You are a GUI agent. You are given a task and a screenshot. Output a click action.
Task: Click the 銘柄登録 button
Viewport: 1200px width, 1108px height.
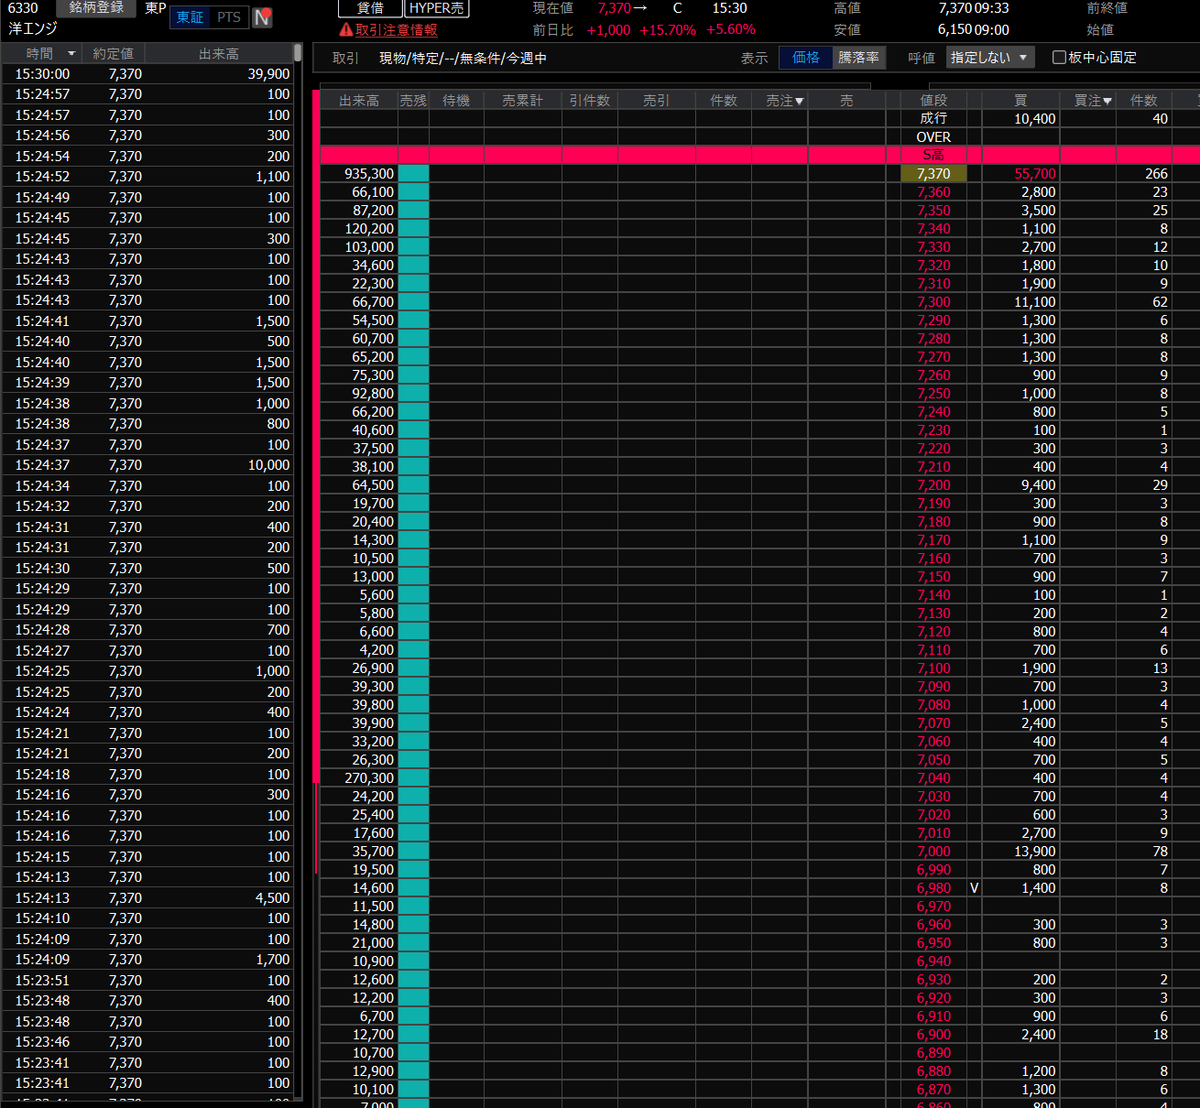tap(97, 8)
